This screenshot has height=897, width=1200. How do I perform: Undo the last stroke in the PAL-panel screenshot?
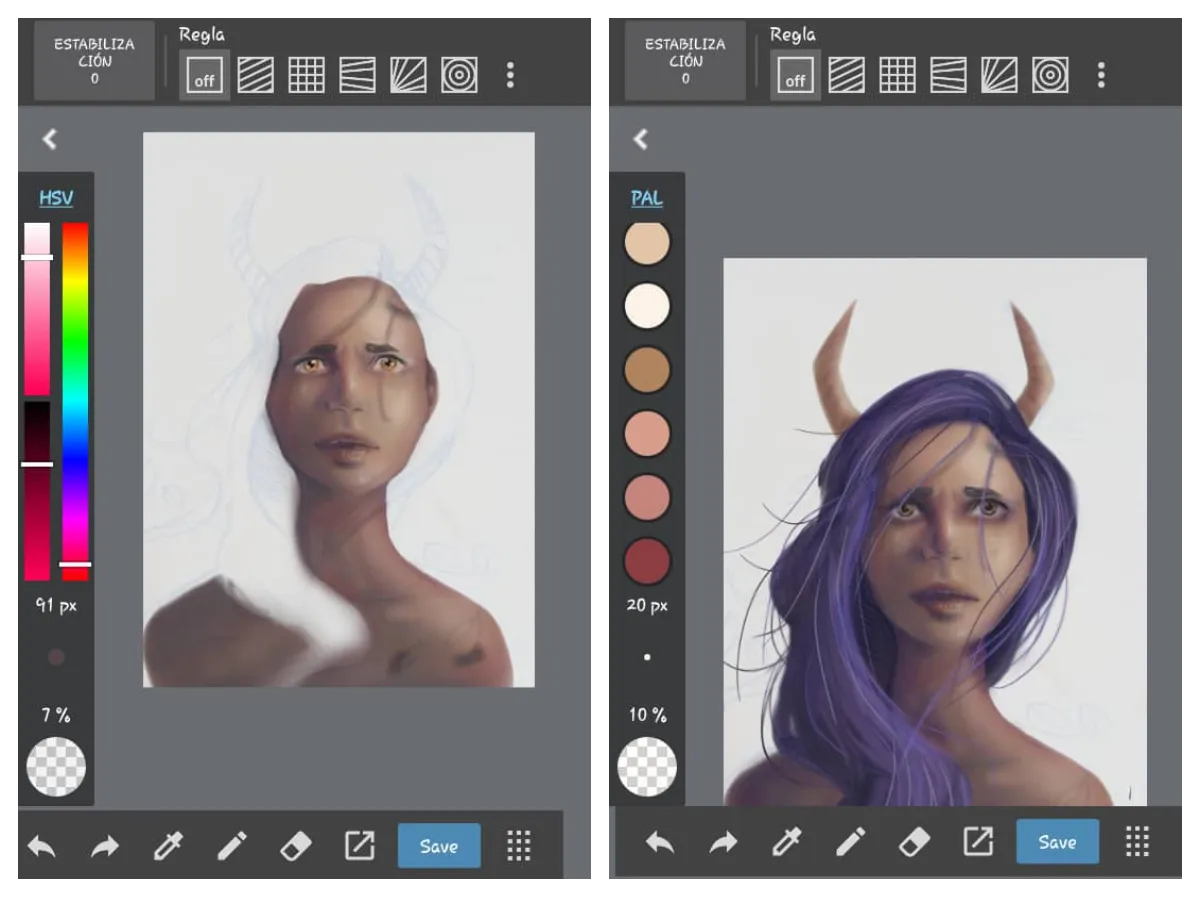[660, 843]
